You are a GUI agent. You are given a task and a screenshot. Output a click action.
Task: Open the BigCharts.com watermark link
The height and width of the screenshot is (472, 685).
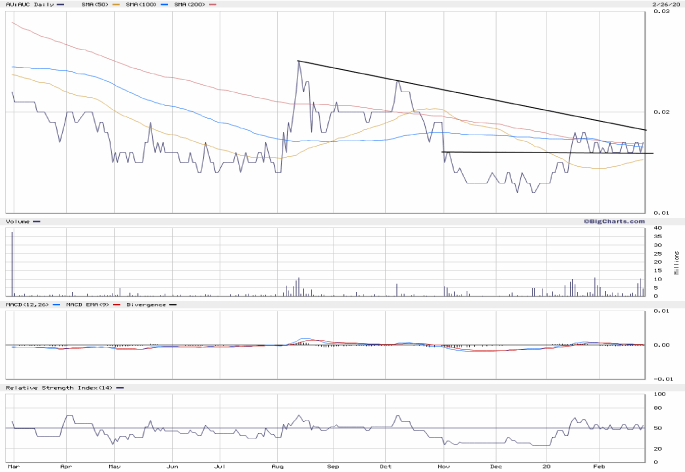(608, 220)
